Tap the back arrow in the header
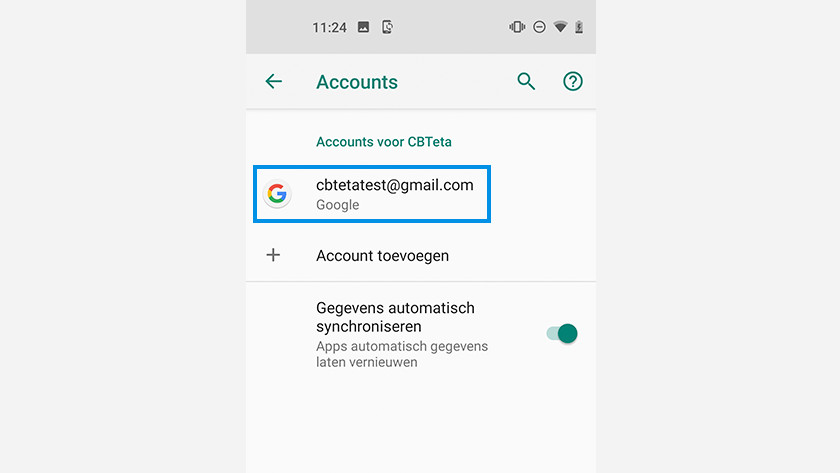The height and width of the screenshot is (473, 840). coord(273,81)
